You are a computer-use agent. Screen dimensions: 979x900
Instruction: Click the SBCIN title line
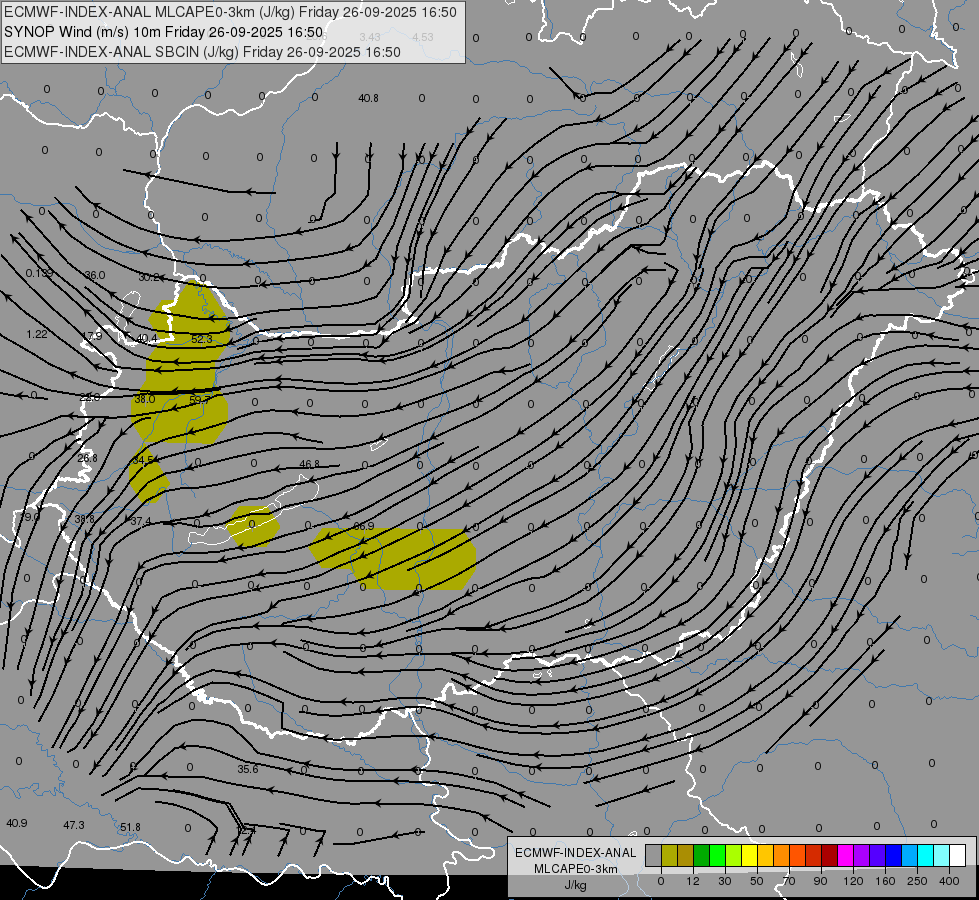(202, 52)
